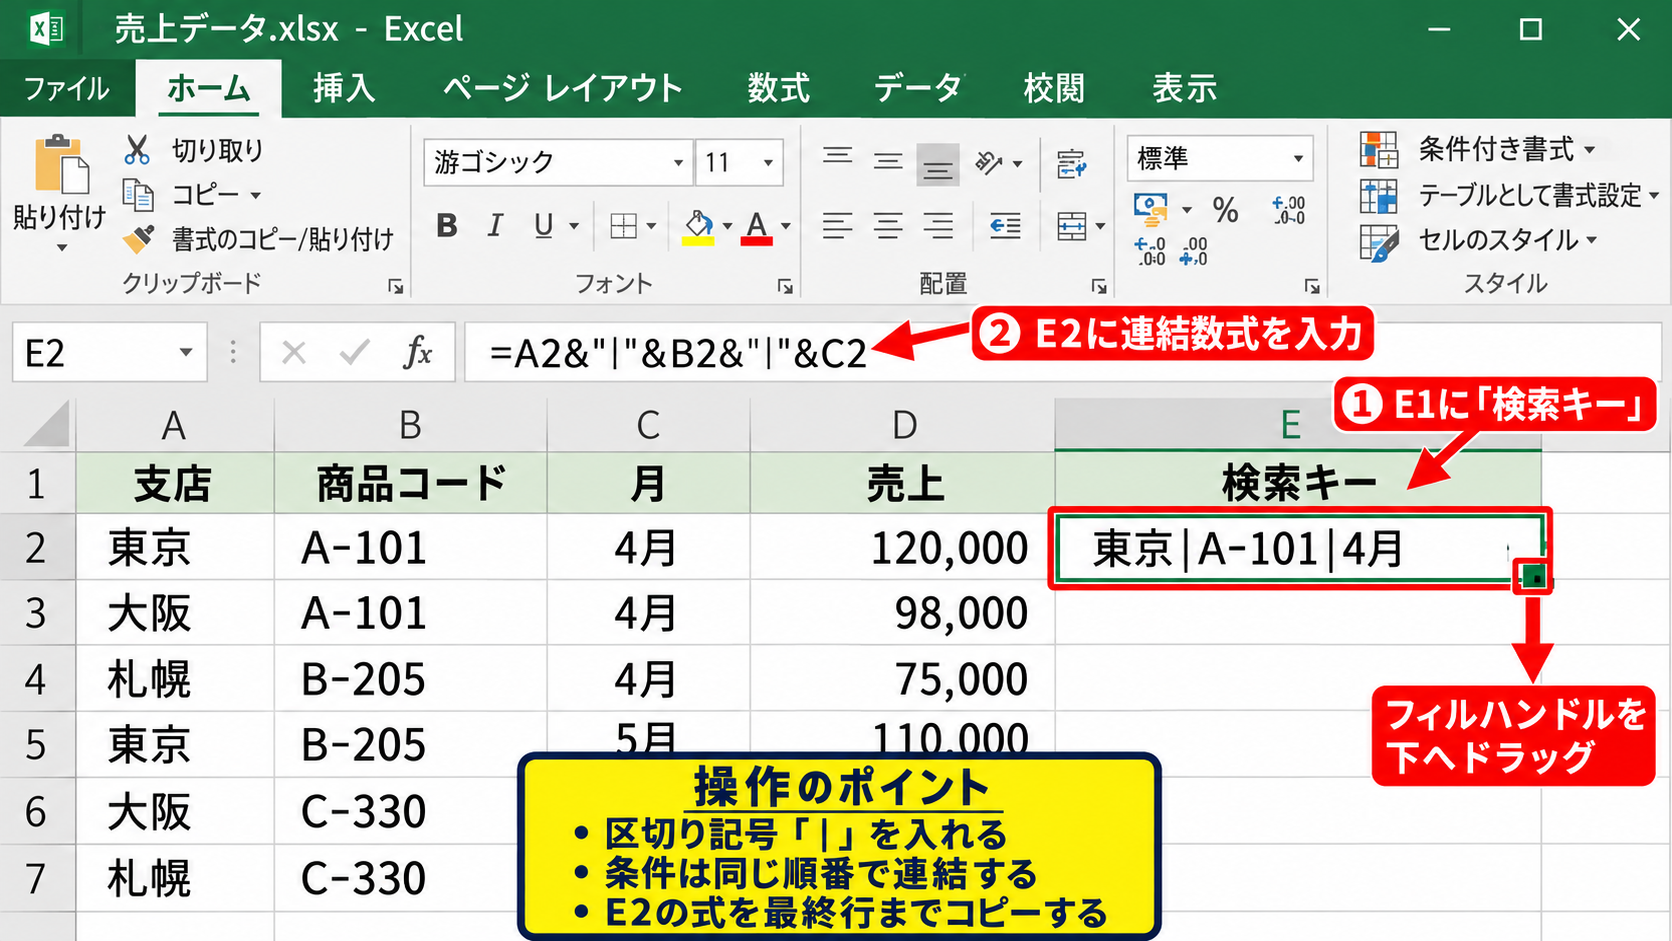Open the font name dropdown
This screenshot has height=941, width=1672.
[678, 162]
